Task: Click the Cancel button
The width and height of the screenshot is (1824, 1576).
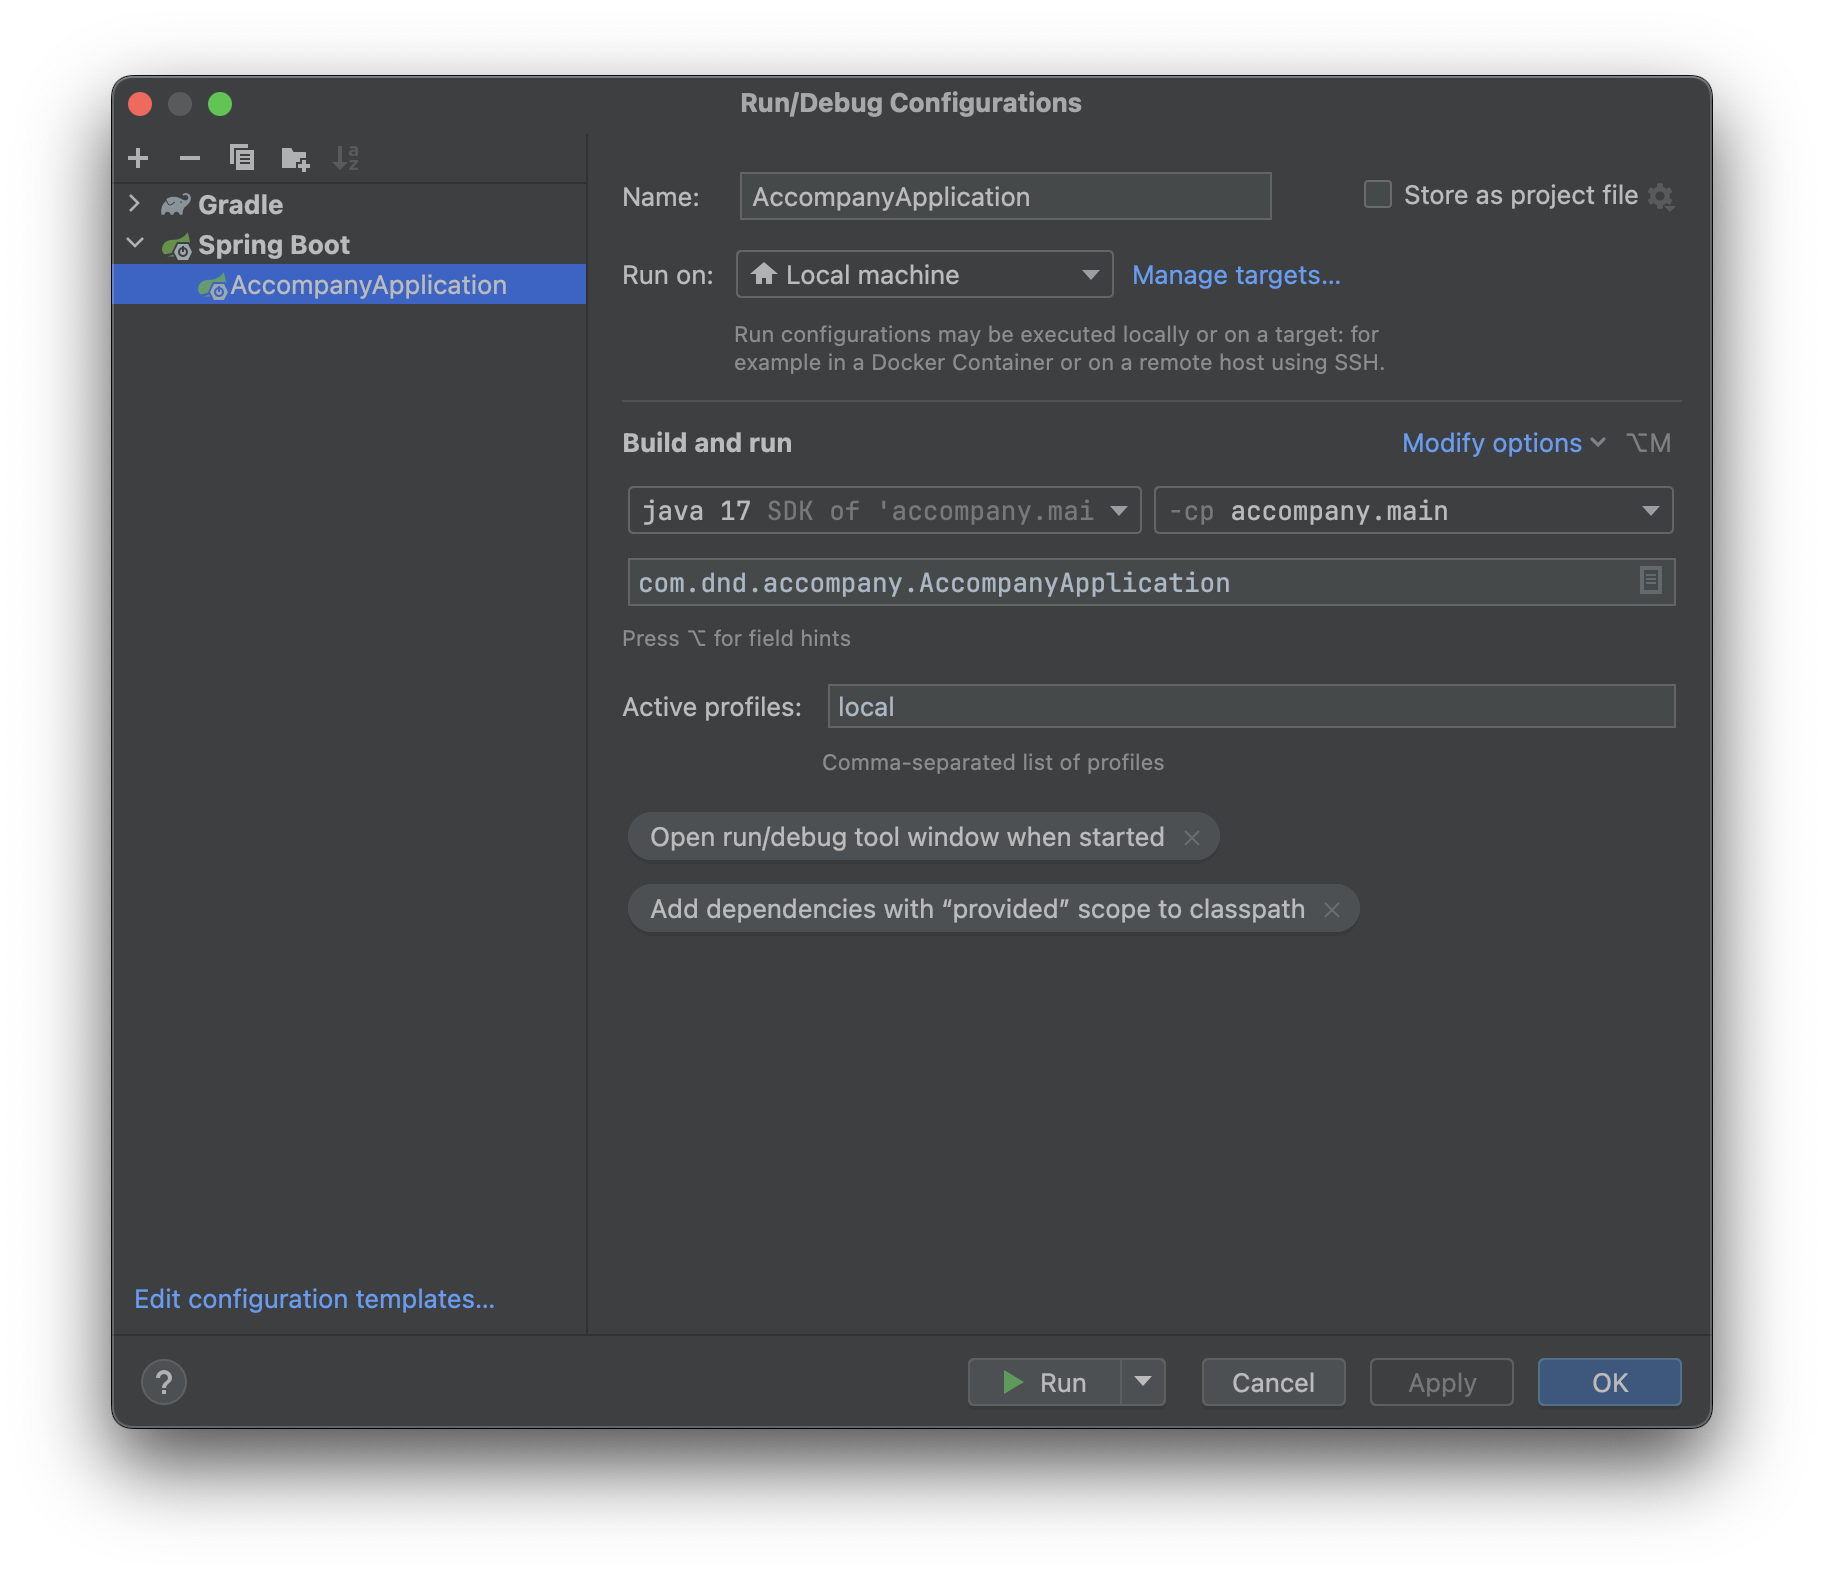Action: coord(1273,1382)
